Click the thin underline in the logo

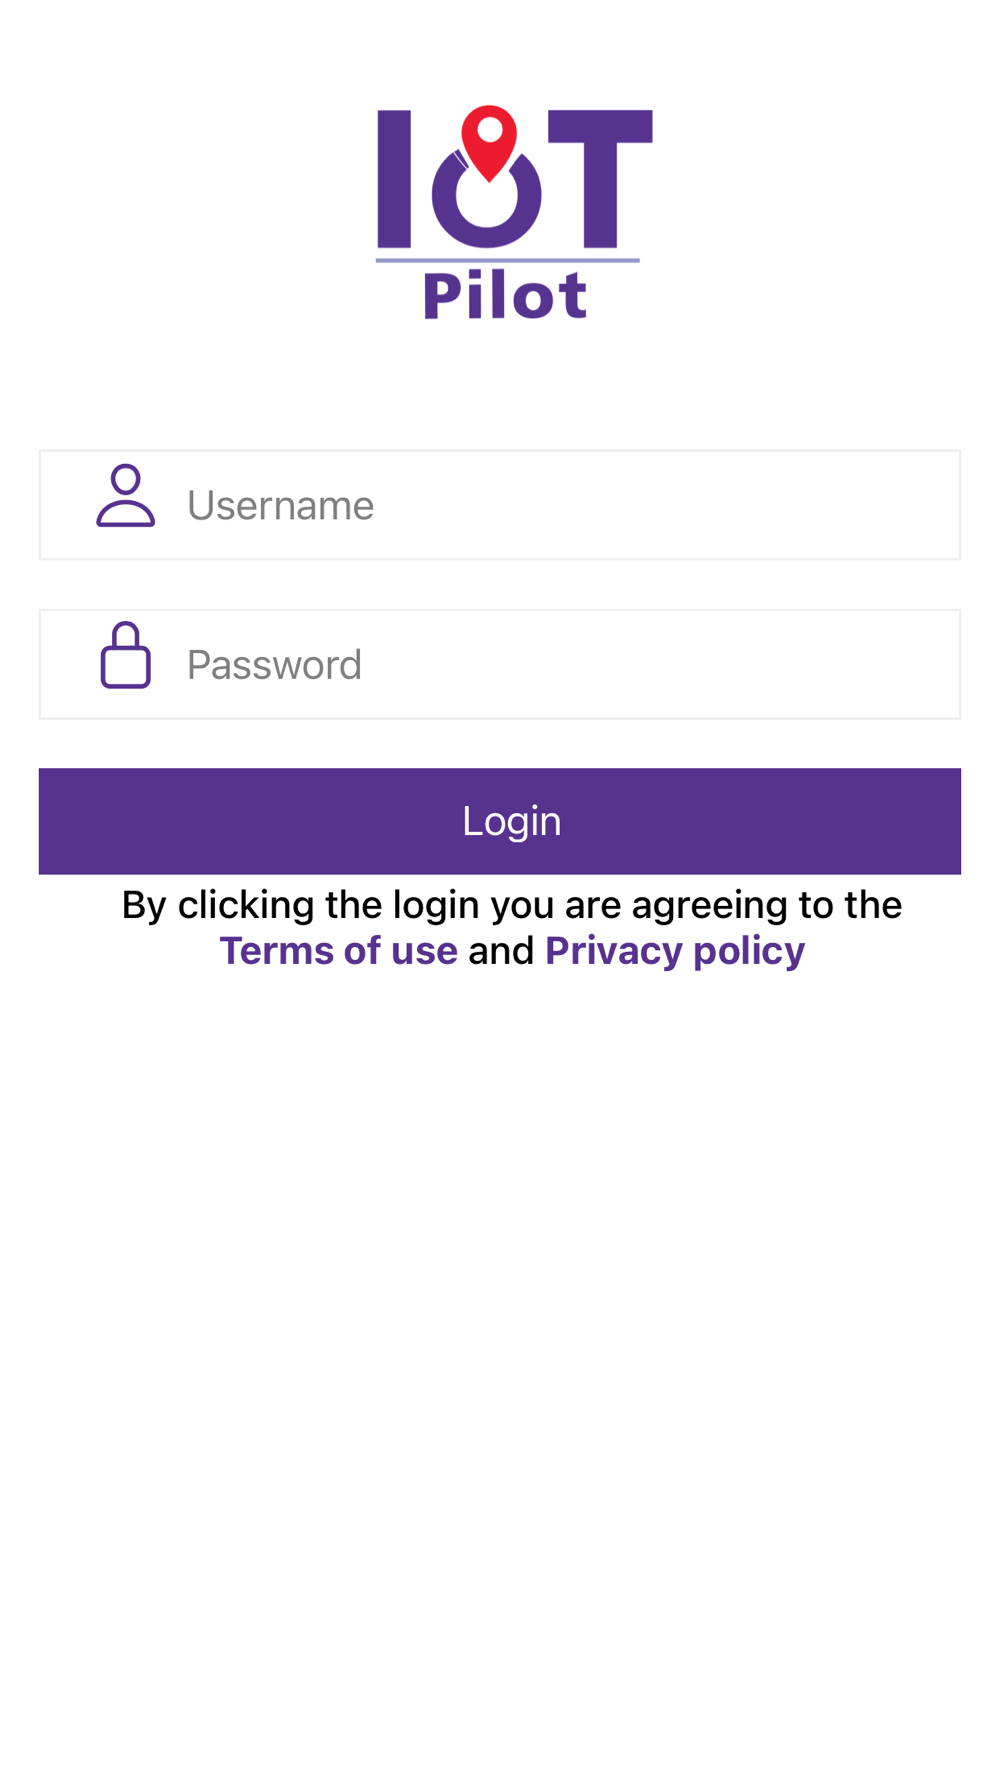507,260
